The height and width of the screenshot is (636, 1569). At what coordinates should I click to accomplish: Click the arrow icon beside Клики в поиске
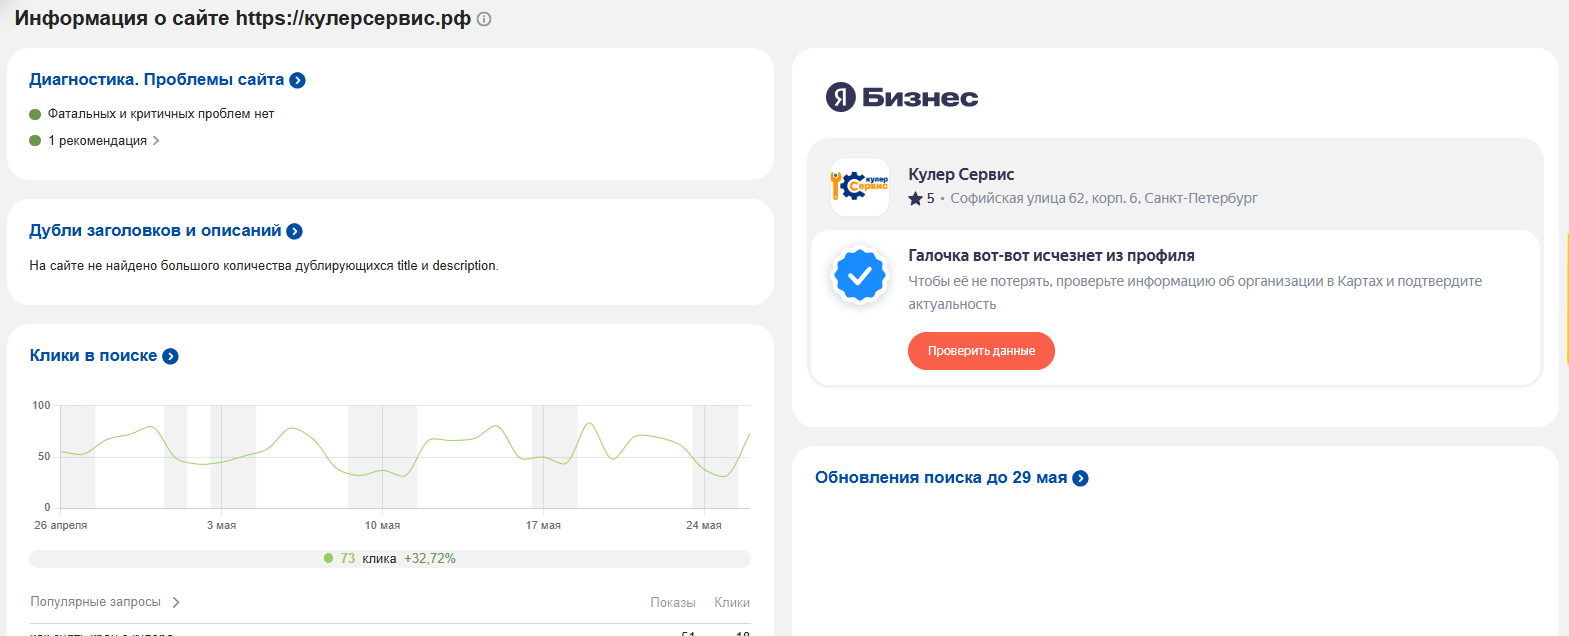[170, 356]
